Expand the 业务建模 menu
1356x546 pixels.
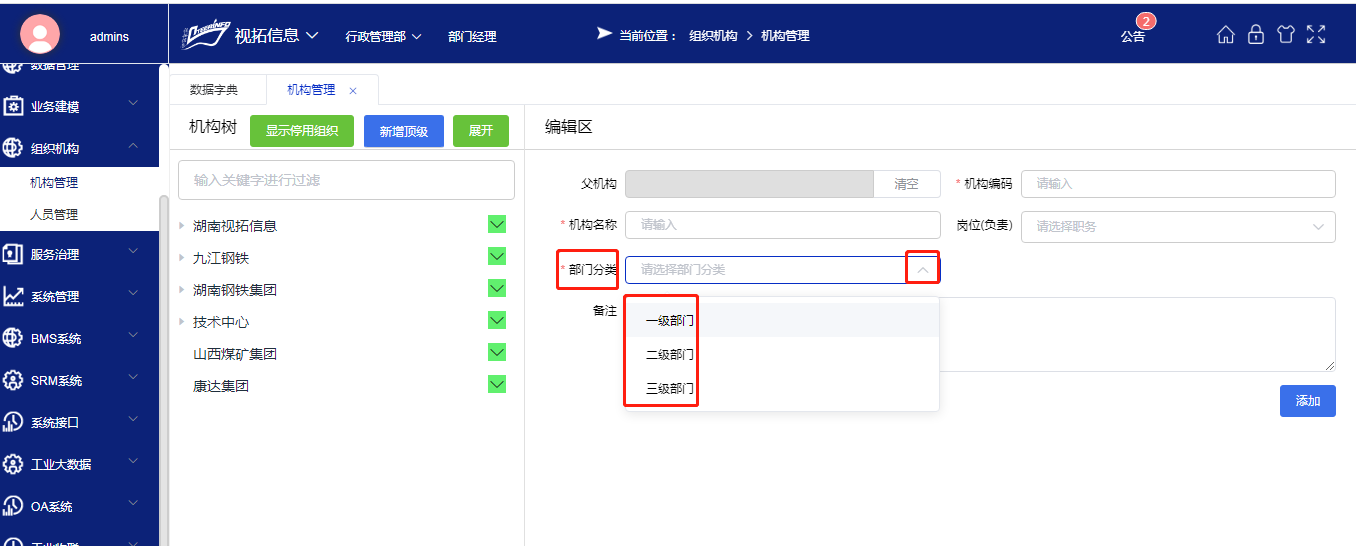pyautogui.click(x=133, y=104)
